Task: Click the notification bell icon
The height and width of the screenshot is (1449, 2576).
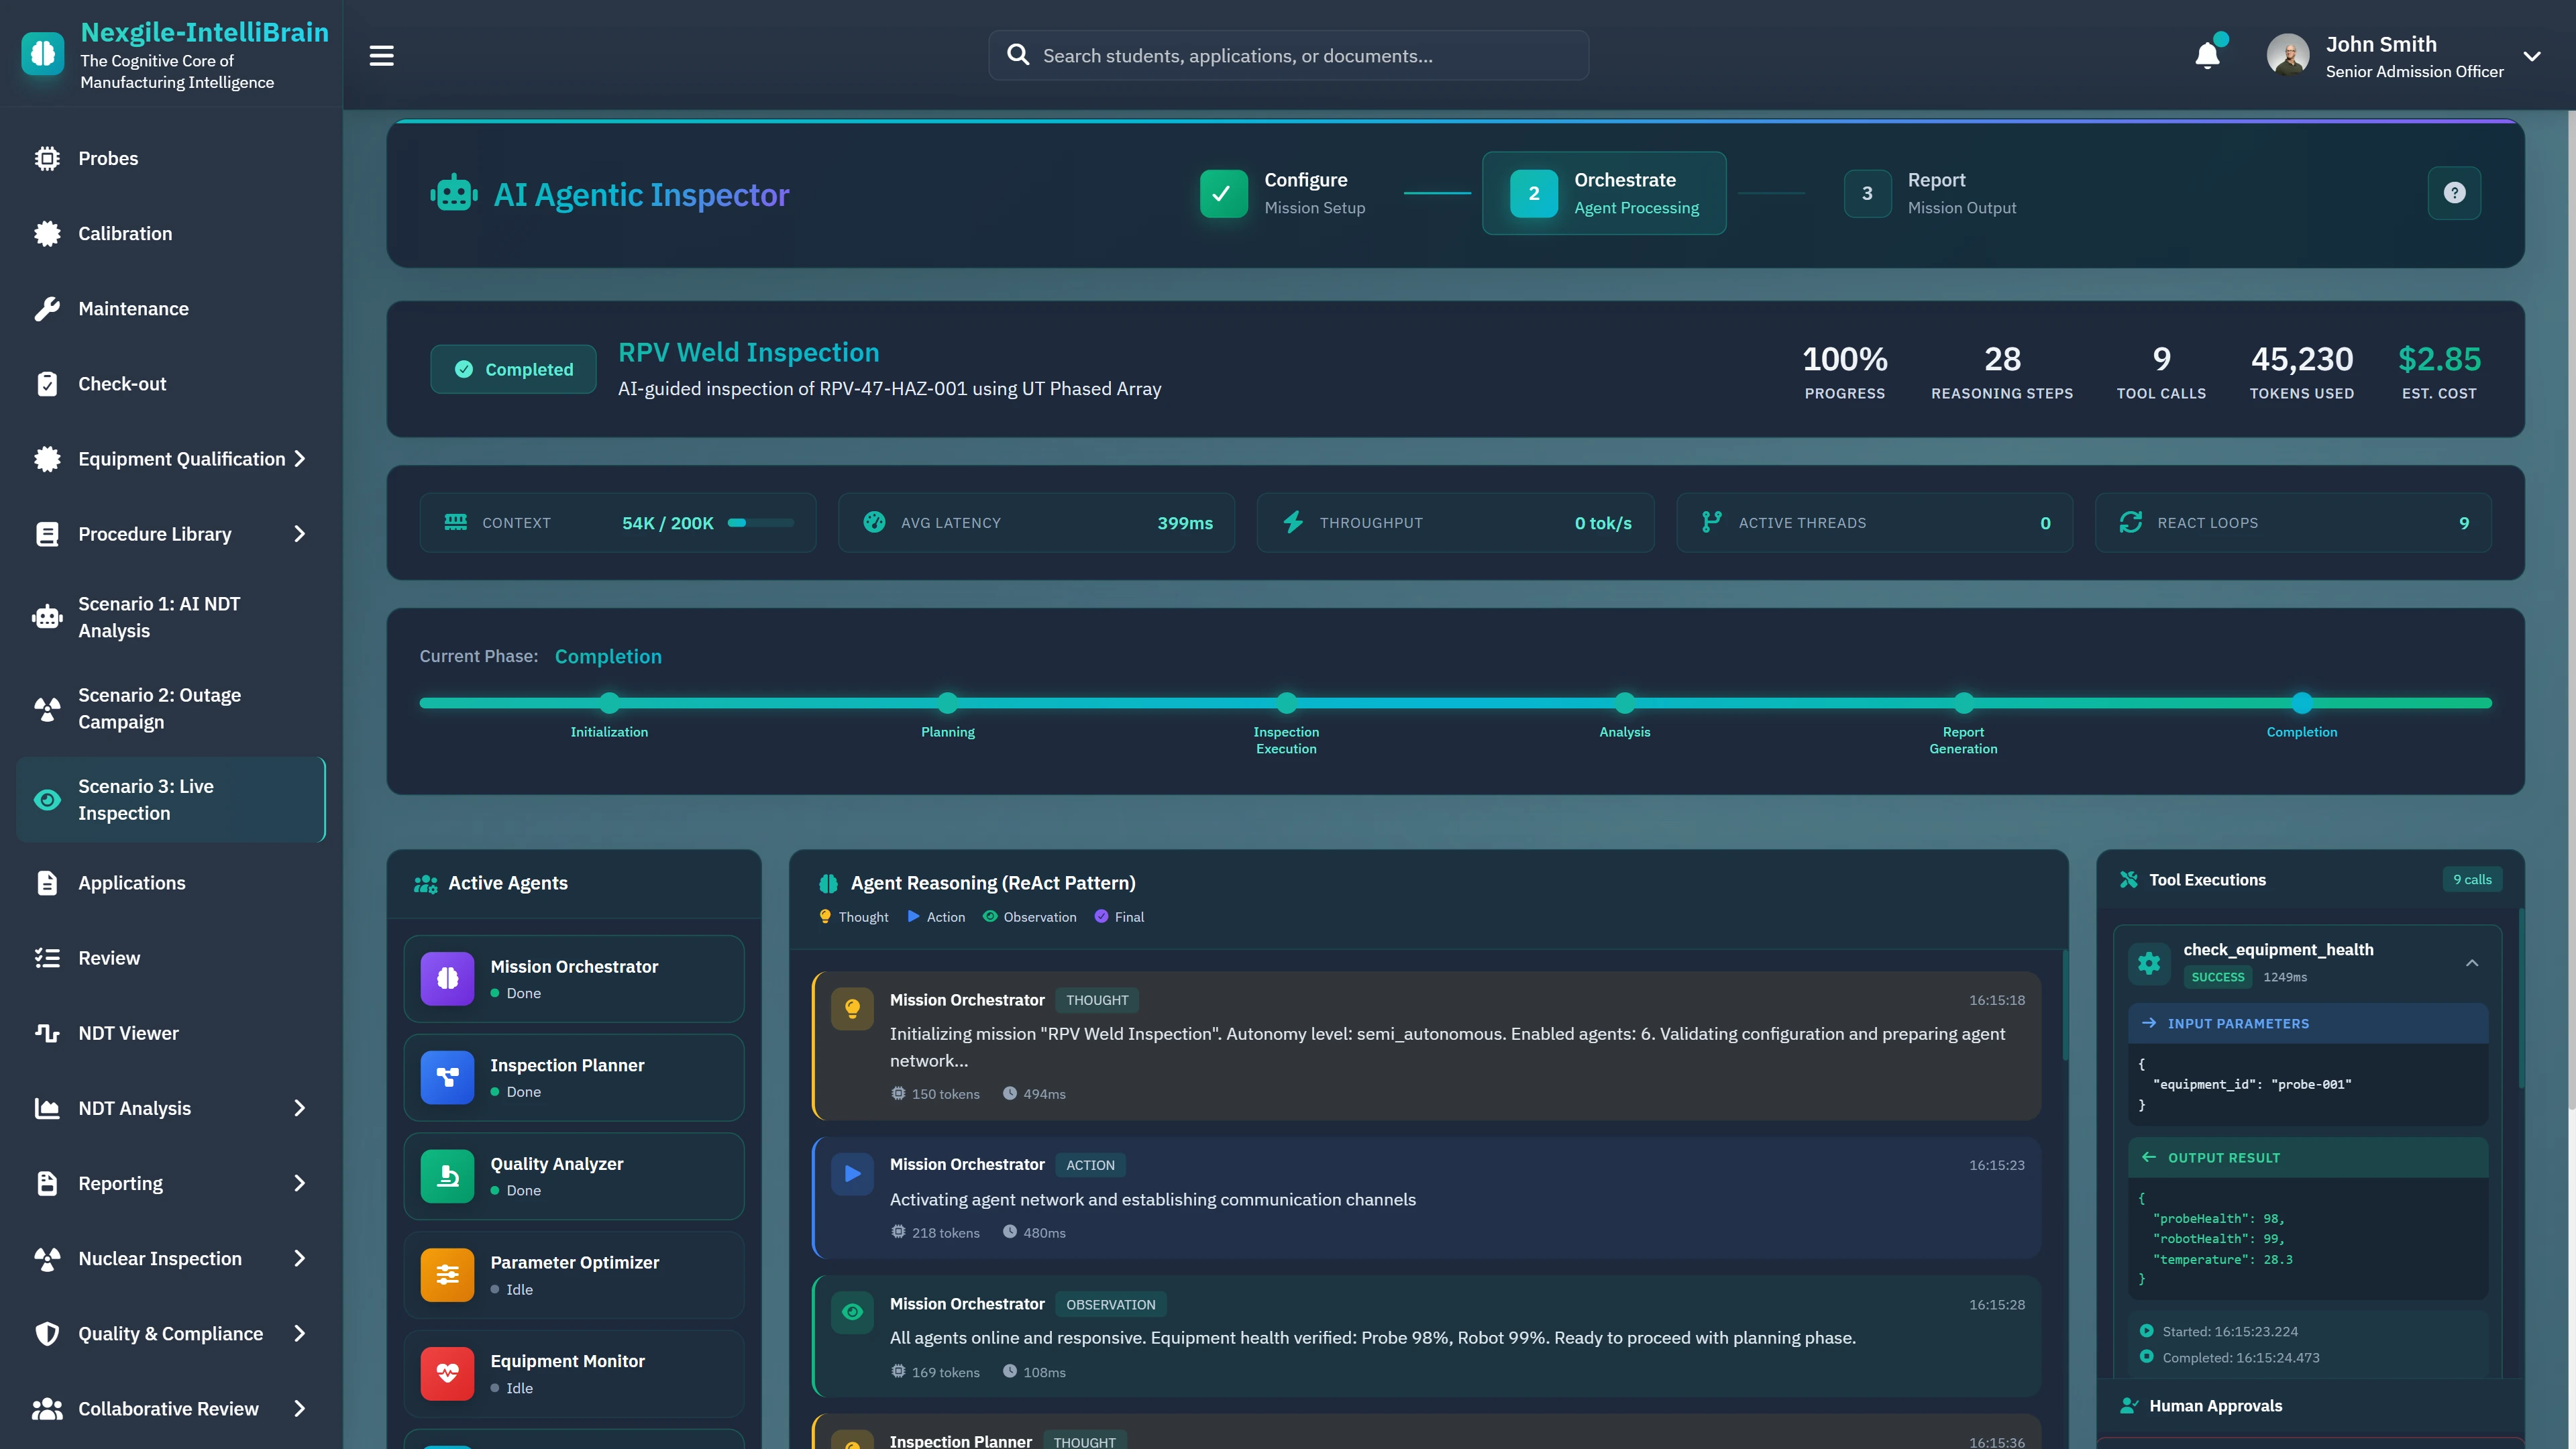Action: [x=2207, y=55]
